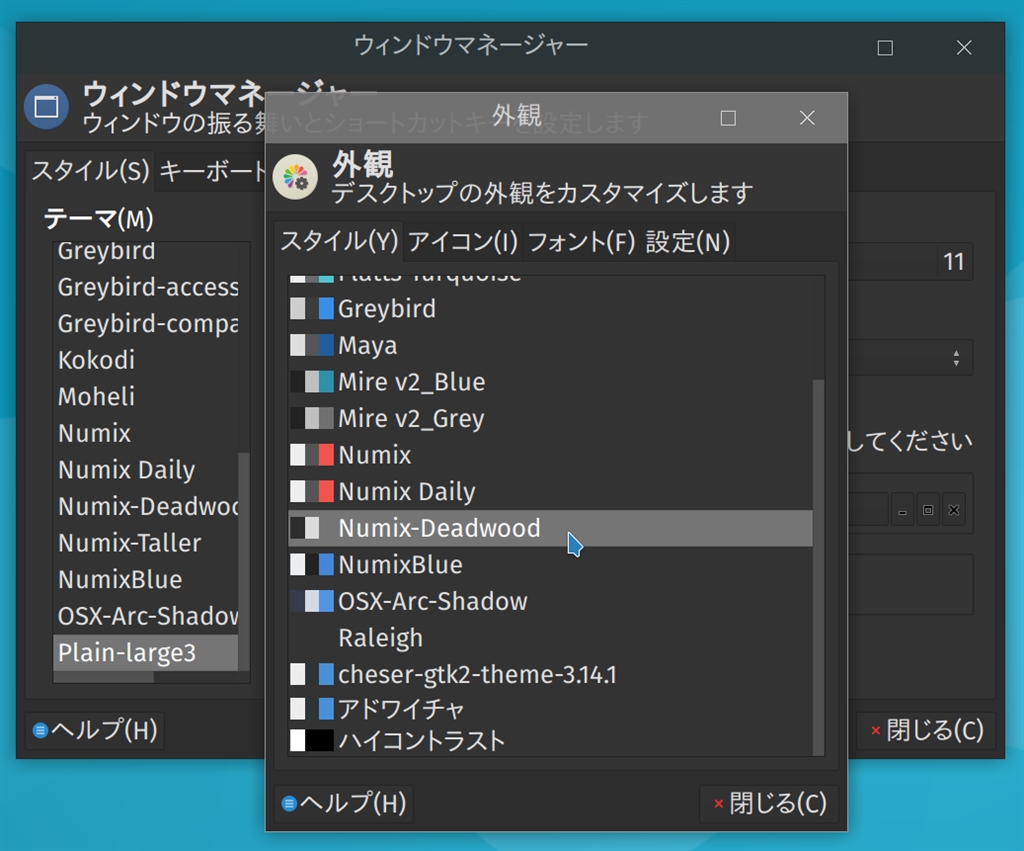Image resolution: width=1024 pixels, height=851 pixels.
Task: Click the red x icon on Appearance close button
Action: pyautogui.click(x=718, y=804)
